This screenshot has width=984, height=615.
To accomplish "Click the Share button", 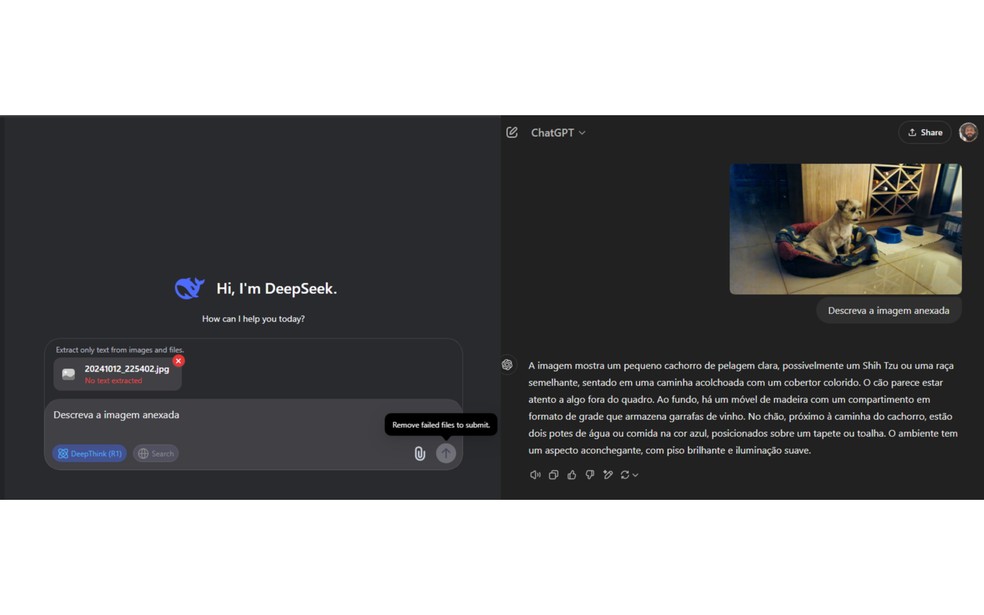I will click(924, 132).
